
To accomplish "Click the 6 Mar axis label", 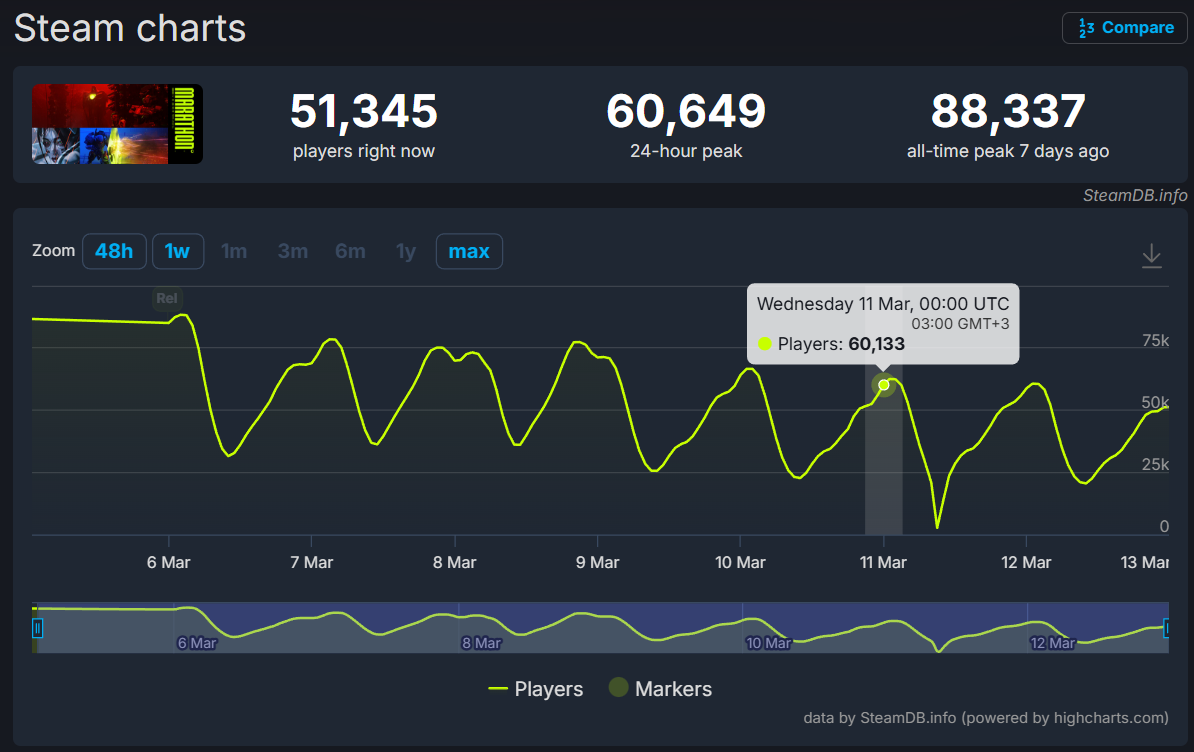I will 168,562.
